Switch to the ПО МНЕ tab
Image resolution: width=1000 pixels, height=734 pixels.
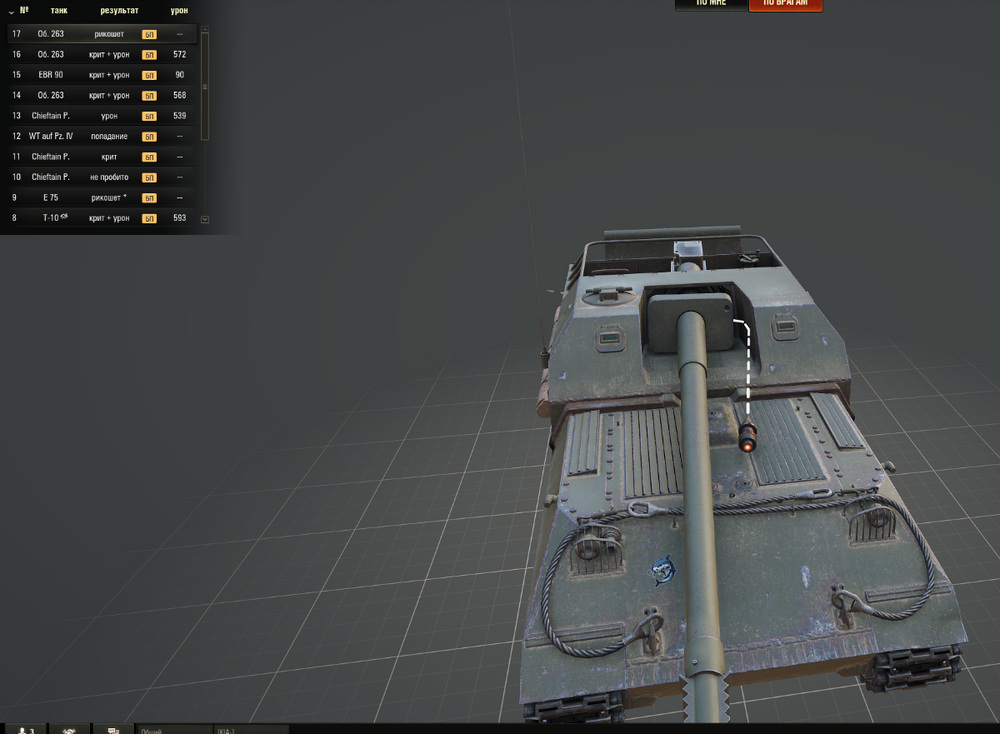711,4
